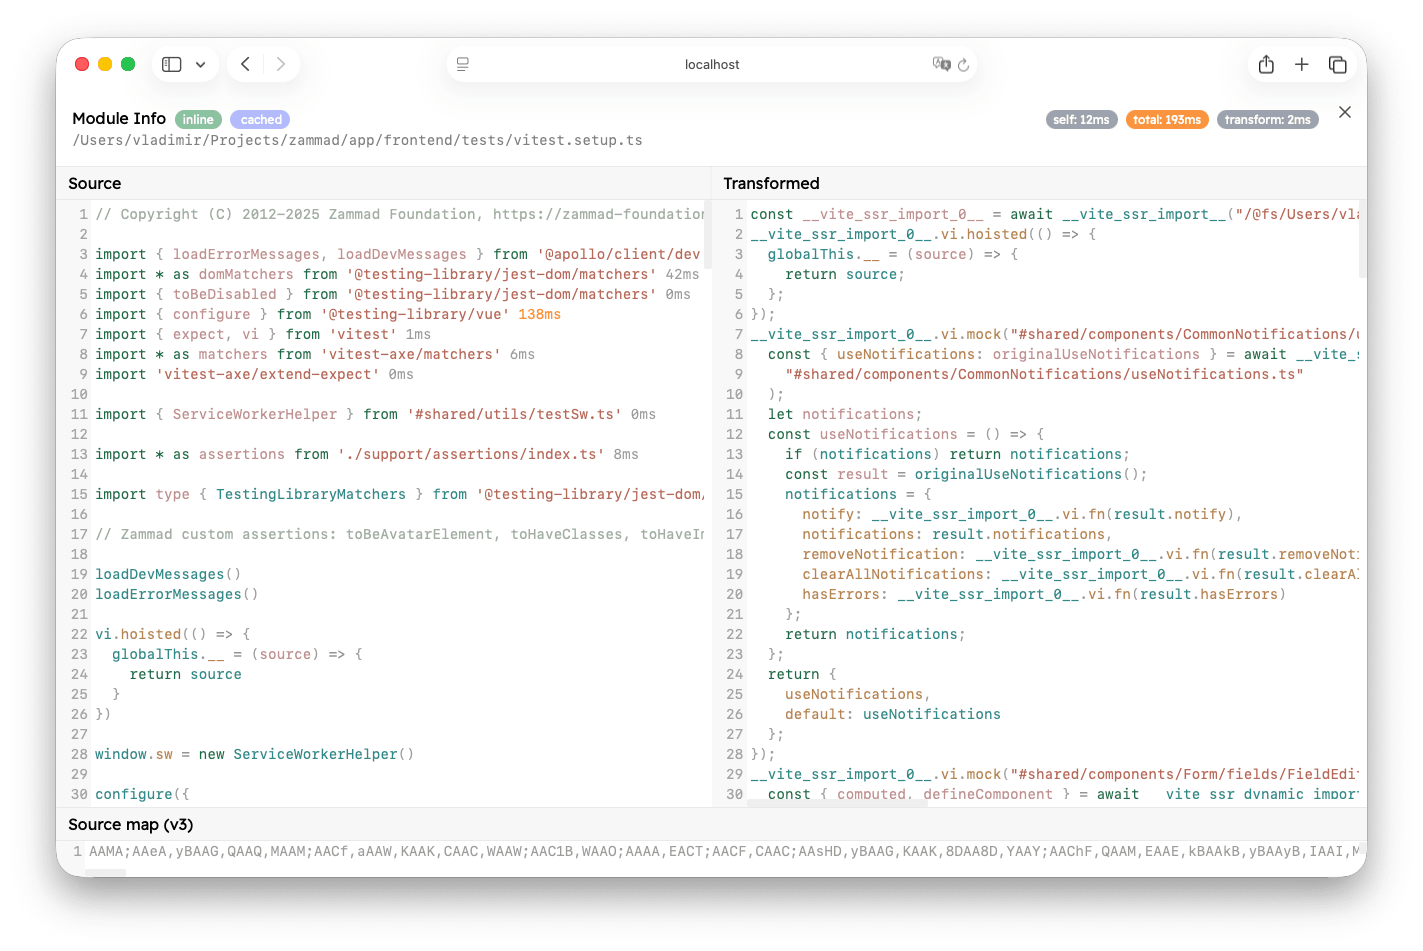This screenshot has height=951, width=1423.
Task: Toggle the inline badge on Module Info
Action: click(198, 119)
